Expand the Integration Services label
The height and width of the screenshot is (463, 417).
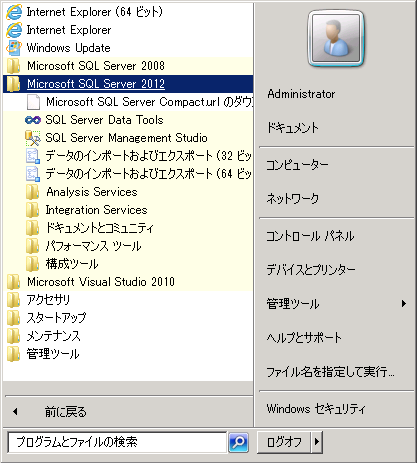point(96,210)
